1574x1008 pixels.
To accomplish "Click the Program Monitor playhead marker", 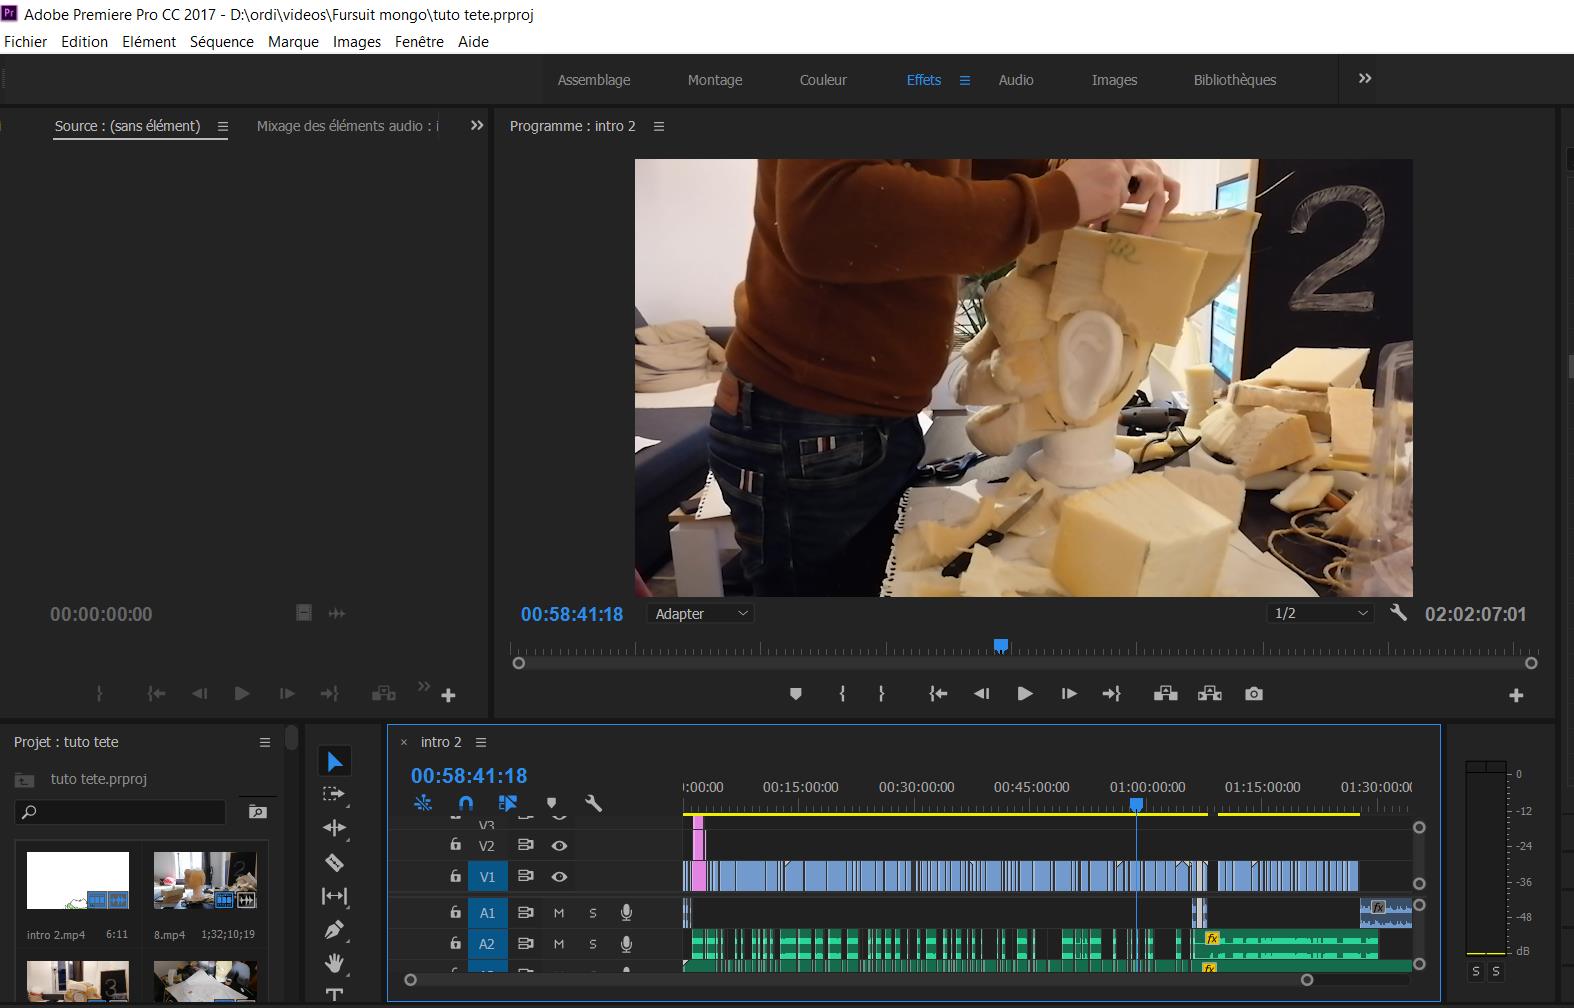I will click(1001, 647).
